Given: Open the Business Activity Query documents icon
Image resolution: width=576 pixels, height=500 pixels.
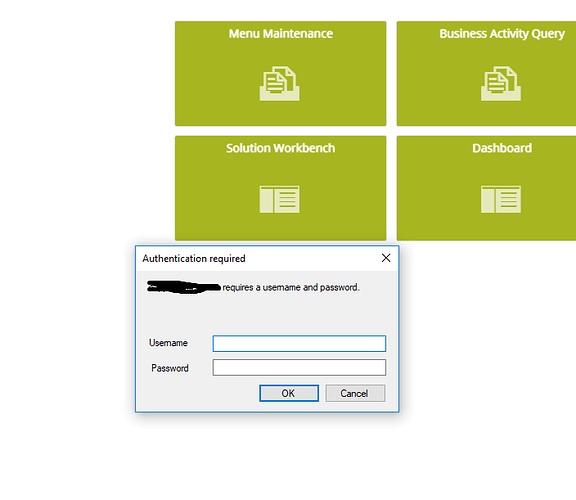Looking at the screenshot, I should (501, 83).
